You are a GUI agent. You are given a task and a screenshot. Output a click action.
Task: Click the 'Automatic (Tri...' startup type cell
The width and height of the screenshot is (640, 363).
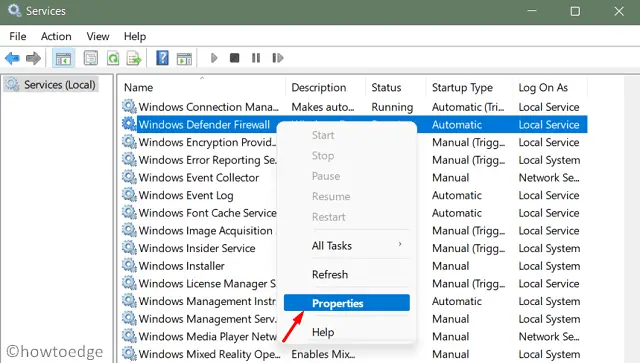(468, 107)
